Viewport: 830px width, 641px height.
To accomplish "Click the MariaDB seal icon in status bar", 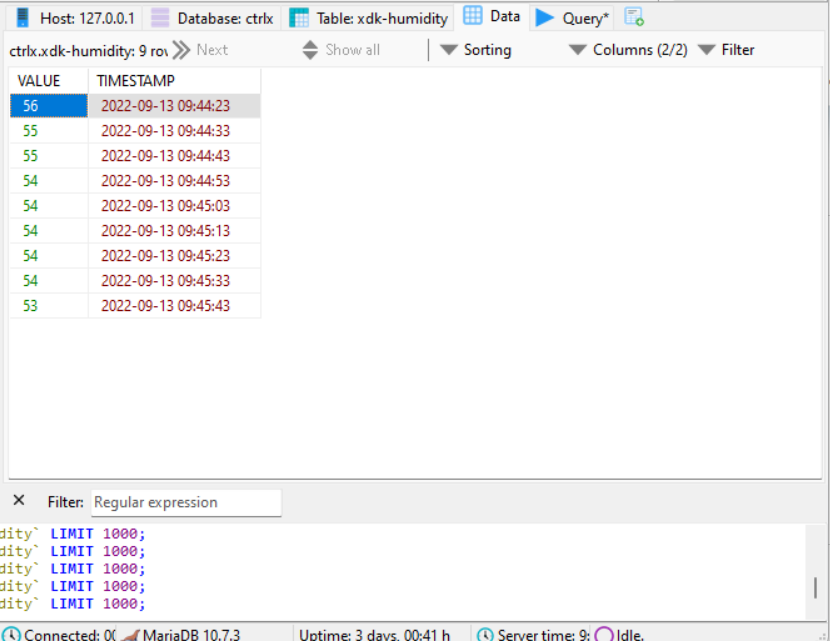I will pyautogui.click(x=129, y=634).
